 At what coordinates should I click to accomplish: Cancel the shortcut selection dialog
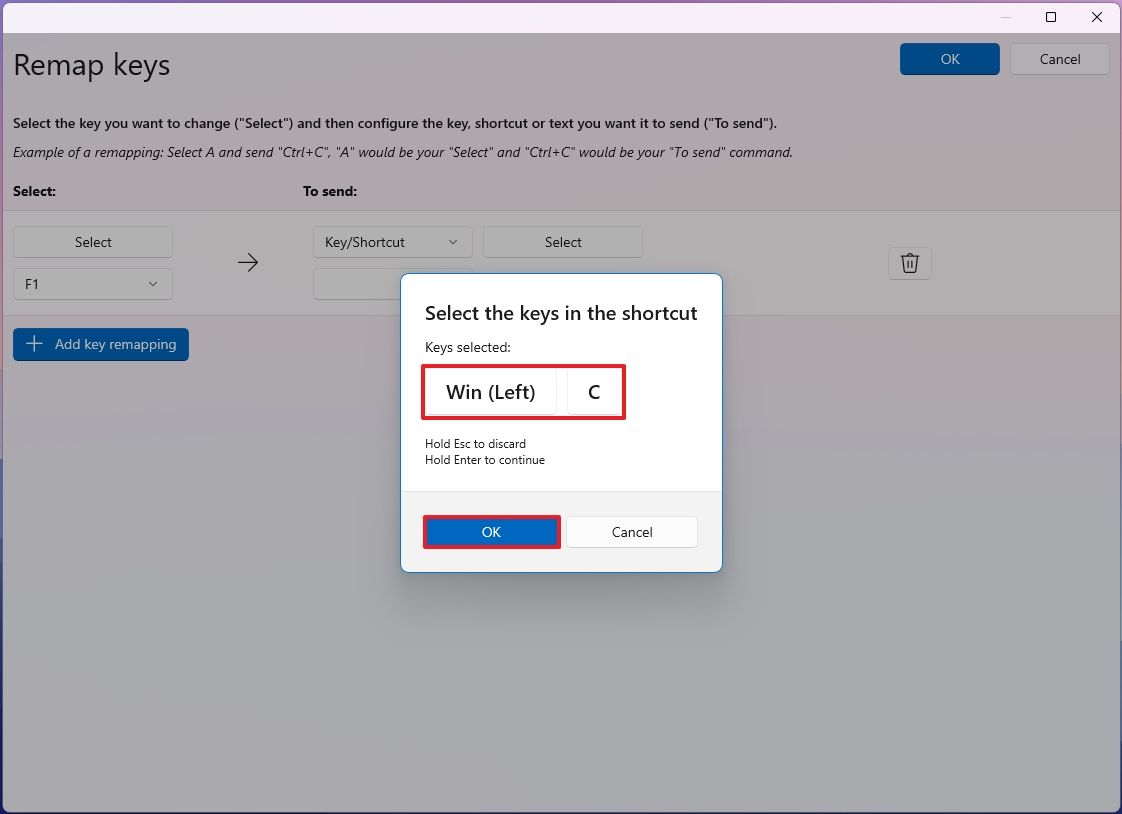pos(632,532)
